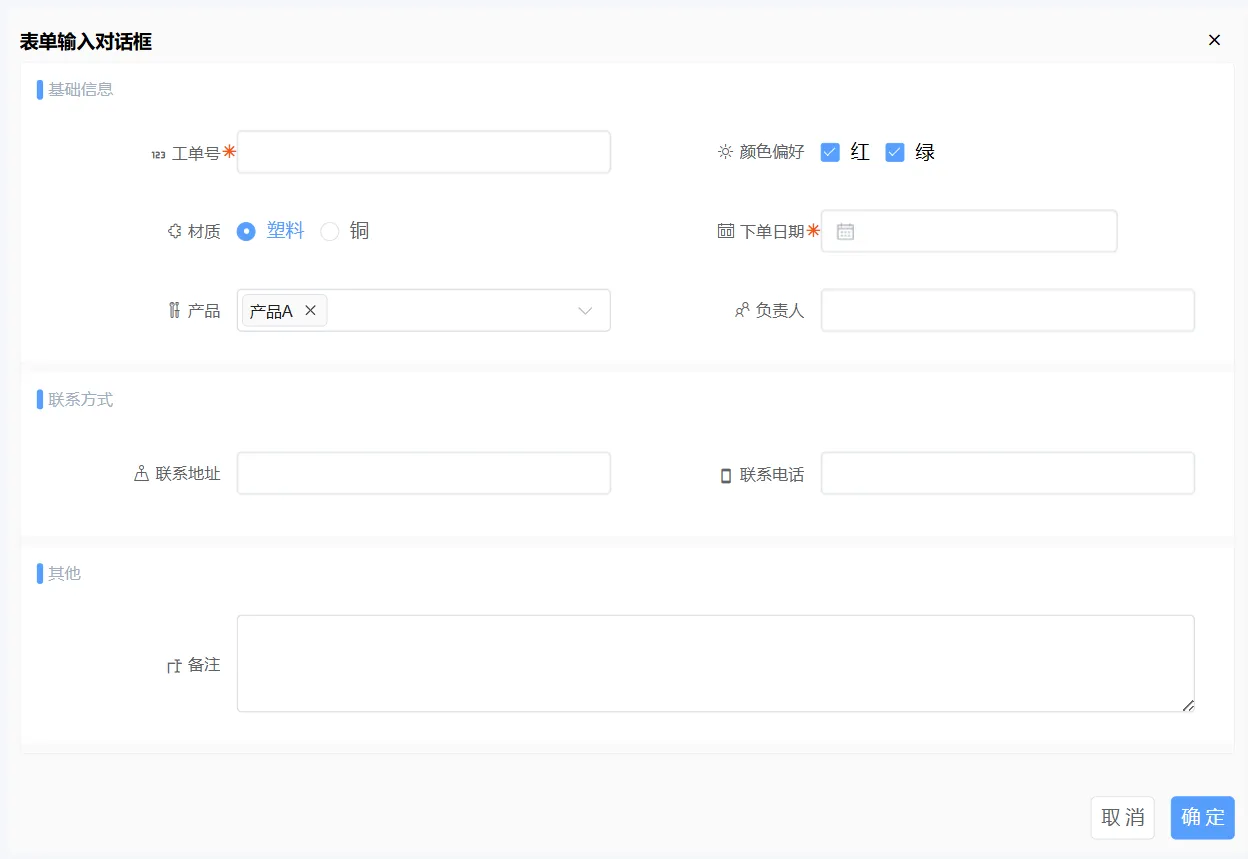Click the location icon beside 联系地址

[142, 473]
